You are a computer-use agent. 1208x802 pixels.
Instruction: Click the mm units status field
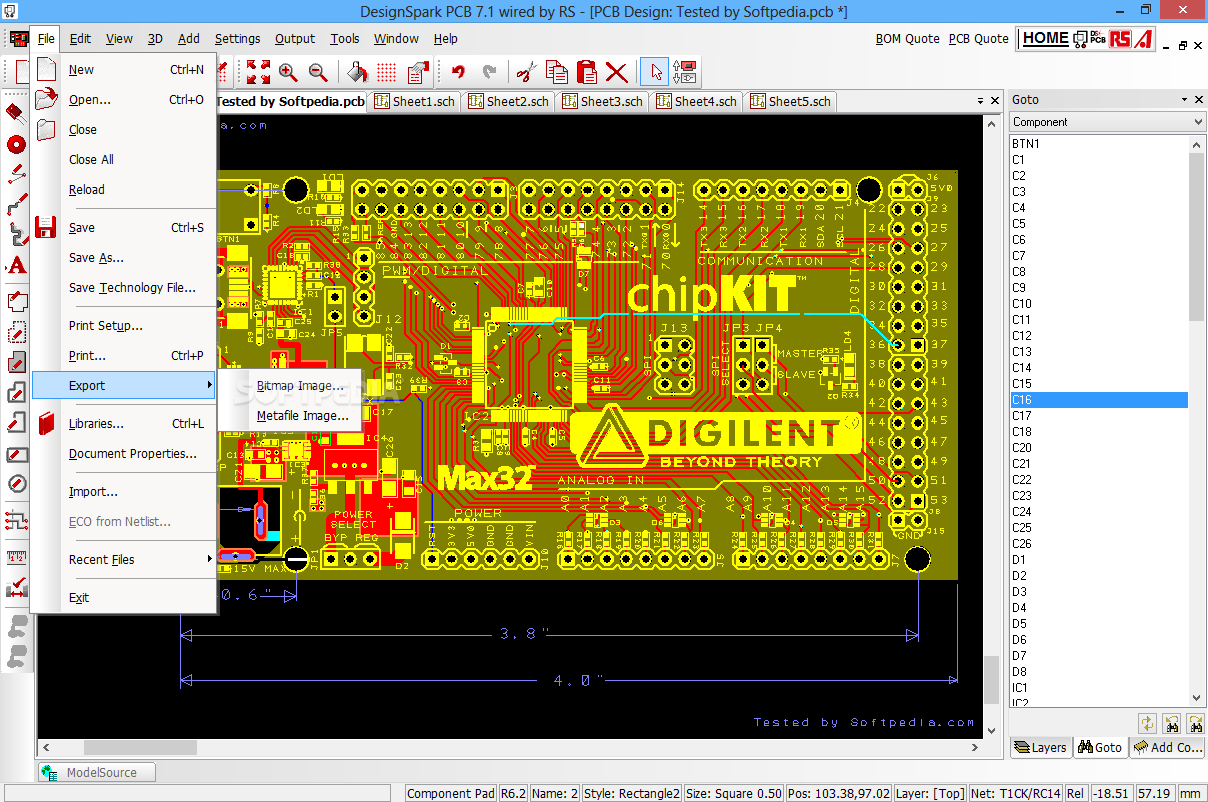[1191, 793]
